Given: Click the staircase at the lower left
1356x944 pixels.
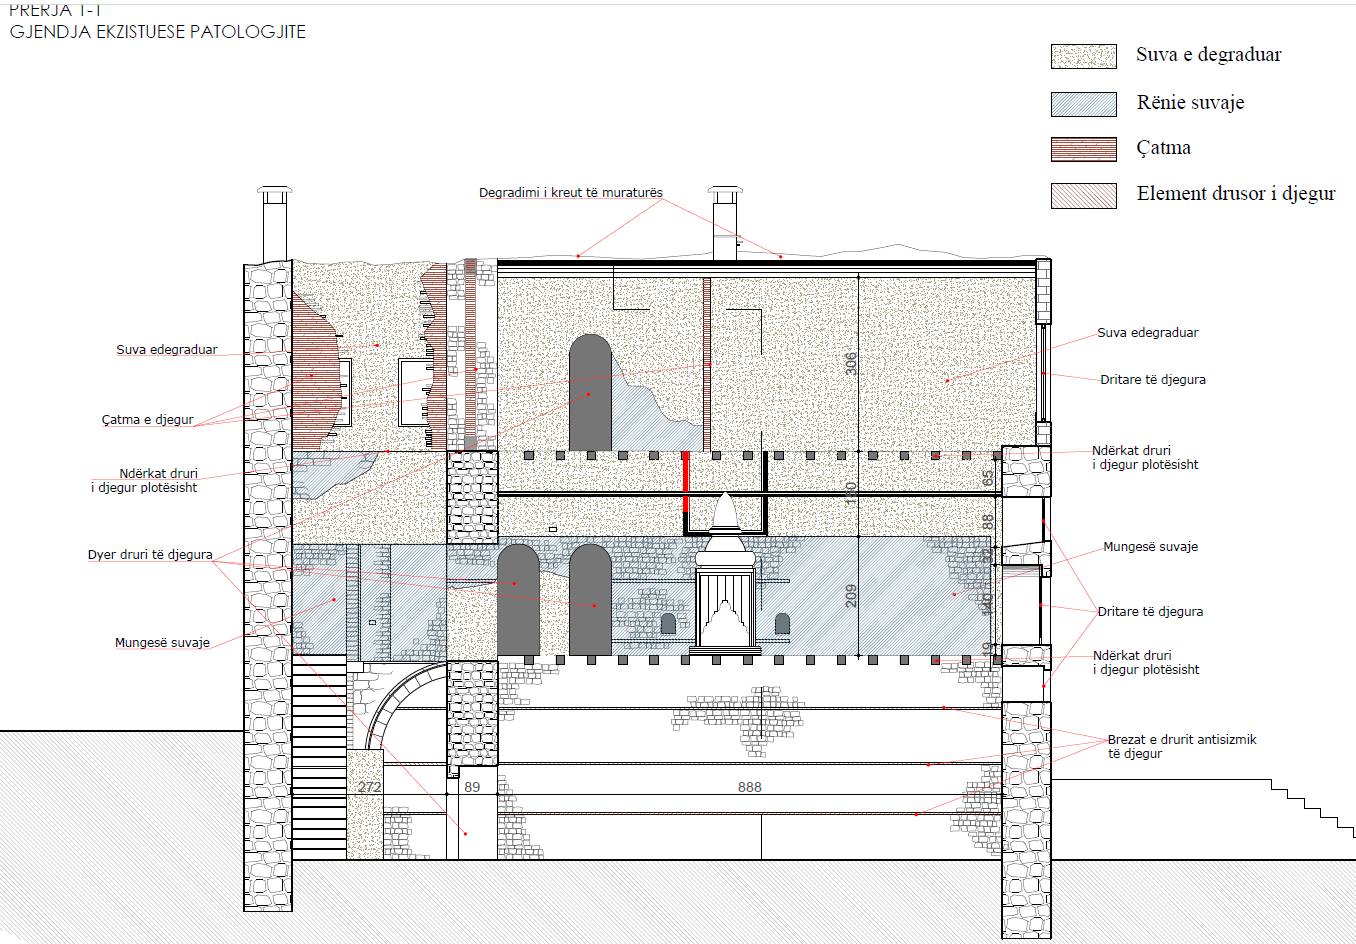Looking at the screenshot, I should [x=319, y=757].
